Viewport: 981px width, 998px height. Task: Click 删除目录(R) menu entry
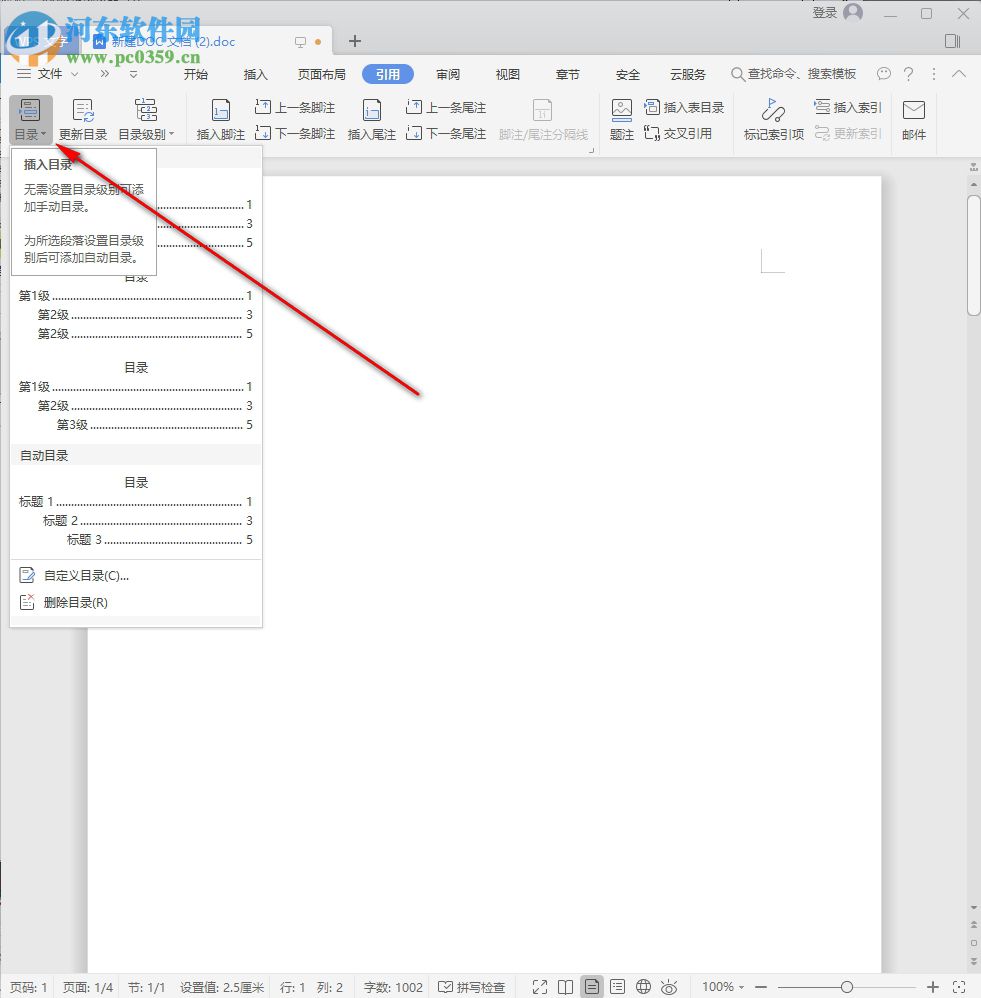(x=136, y=602)
